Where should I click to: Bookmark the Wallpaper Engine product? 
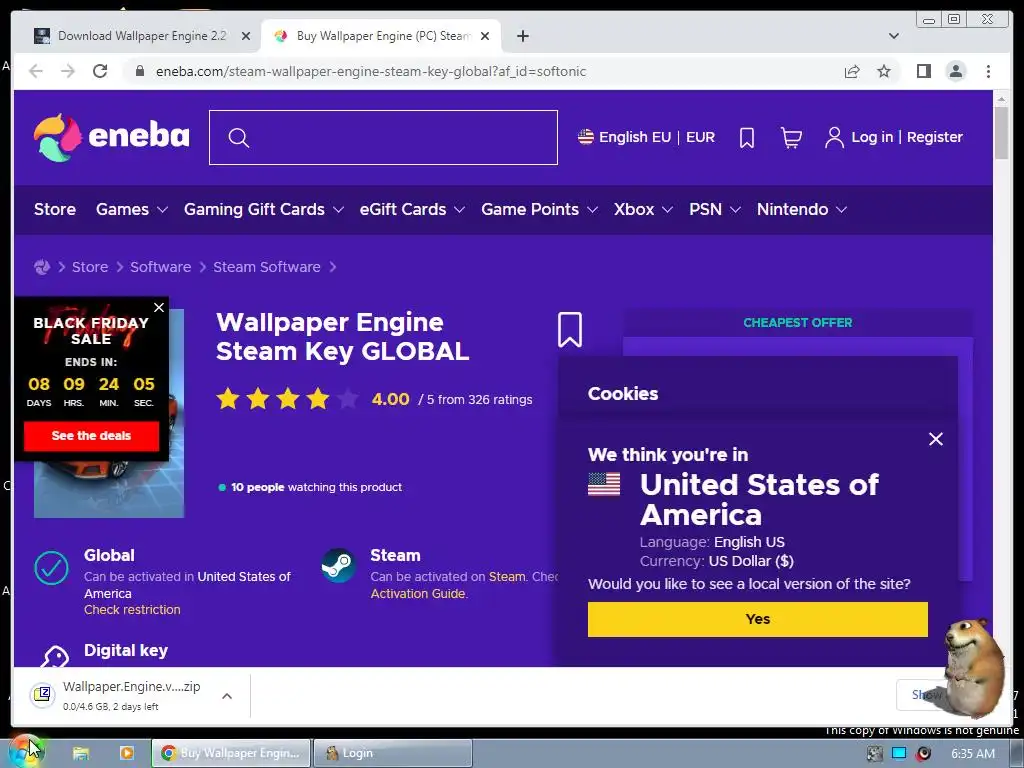569,329
